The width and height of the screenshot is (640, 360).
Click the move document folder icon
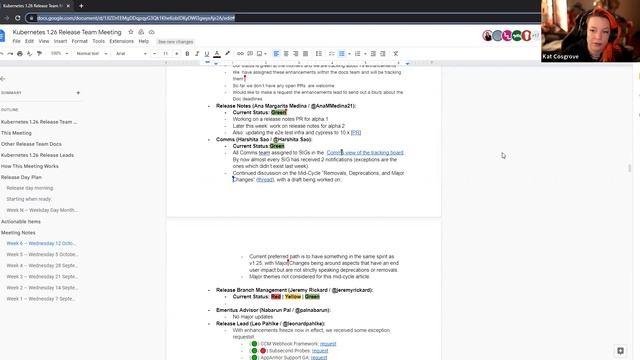coord(141,32)
